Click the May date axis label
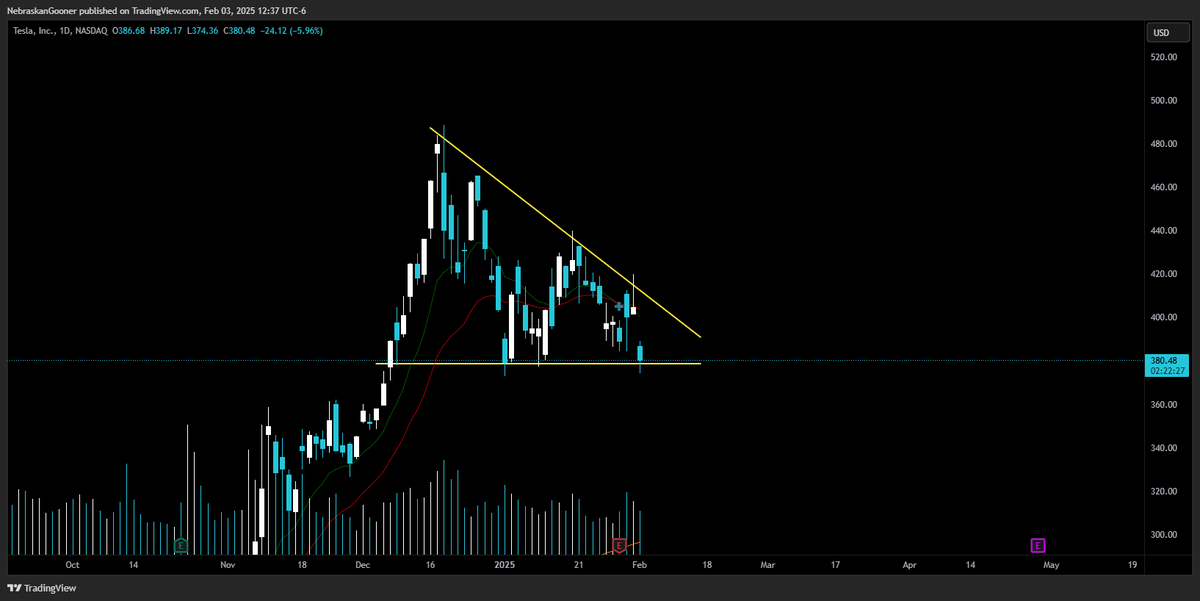 [x=1051, y=564]
